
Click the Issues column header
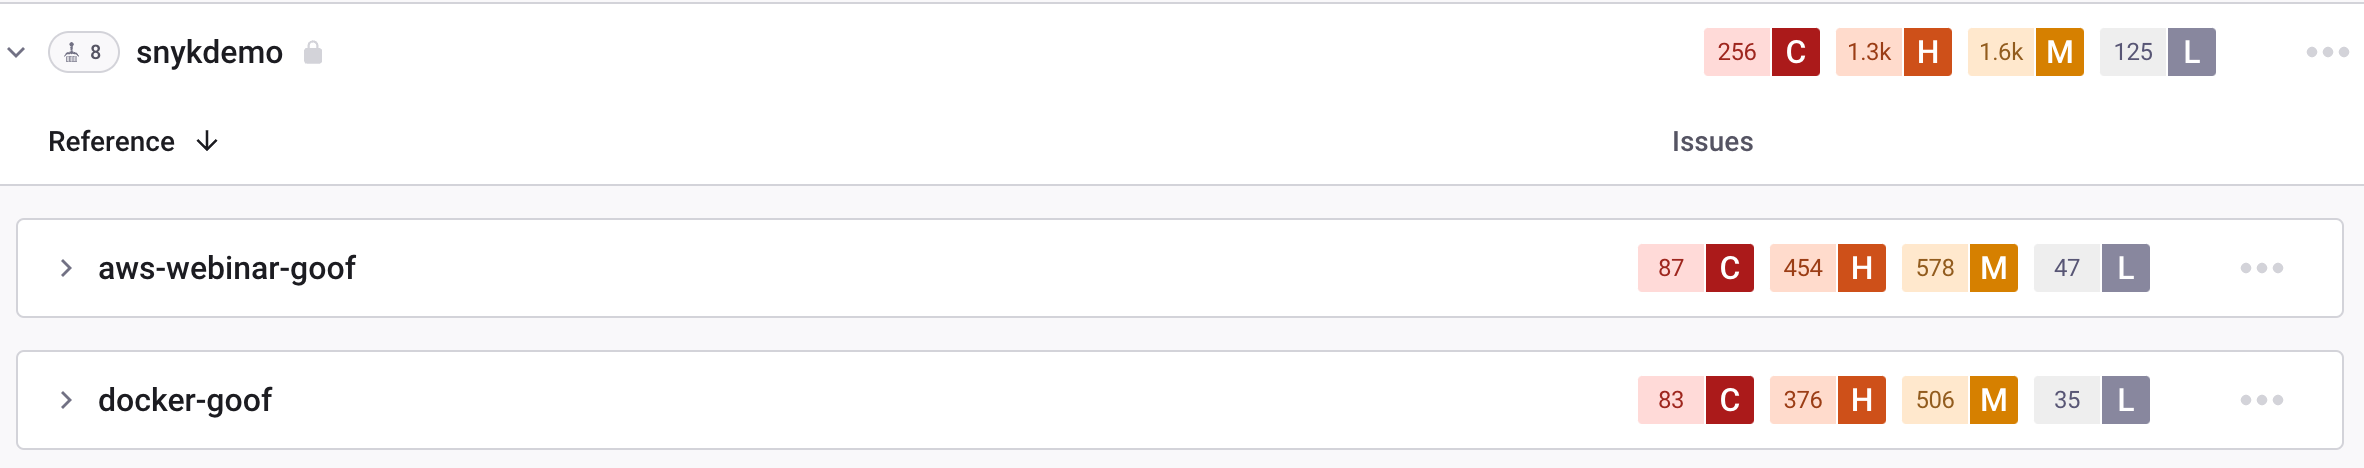click(1712, 141)
